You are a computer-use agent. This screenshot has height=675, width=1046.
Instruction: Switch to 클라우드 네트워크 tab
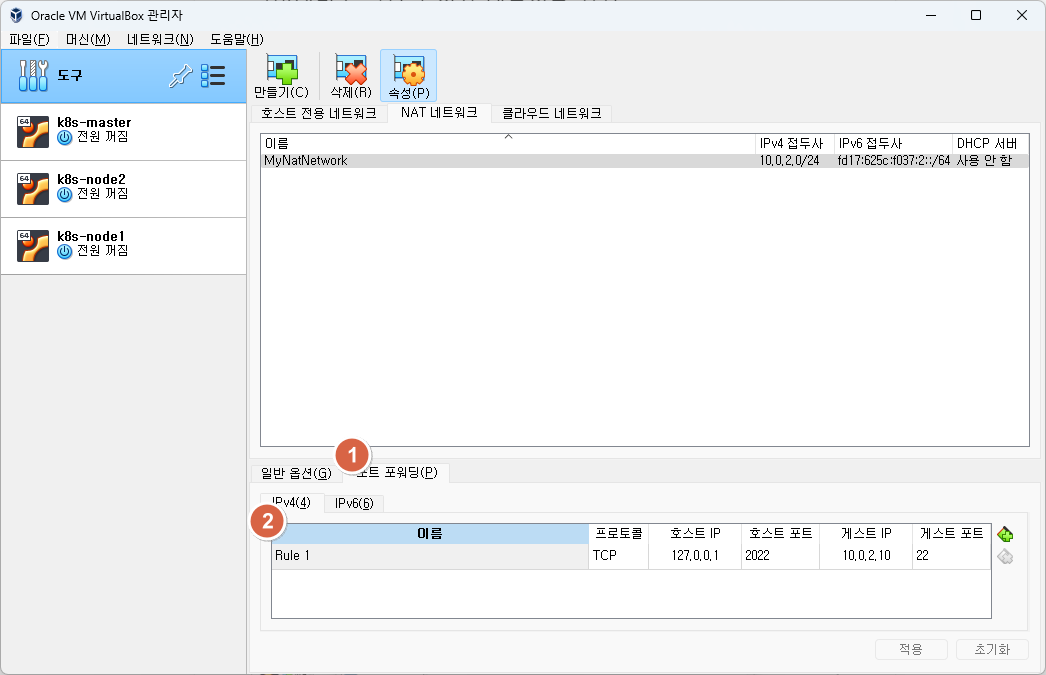552,113
